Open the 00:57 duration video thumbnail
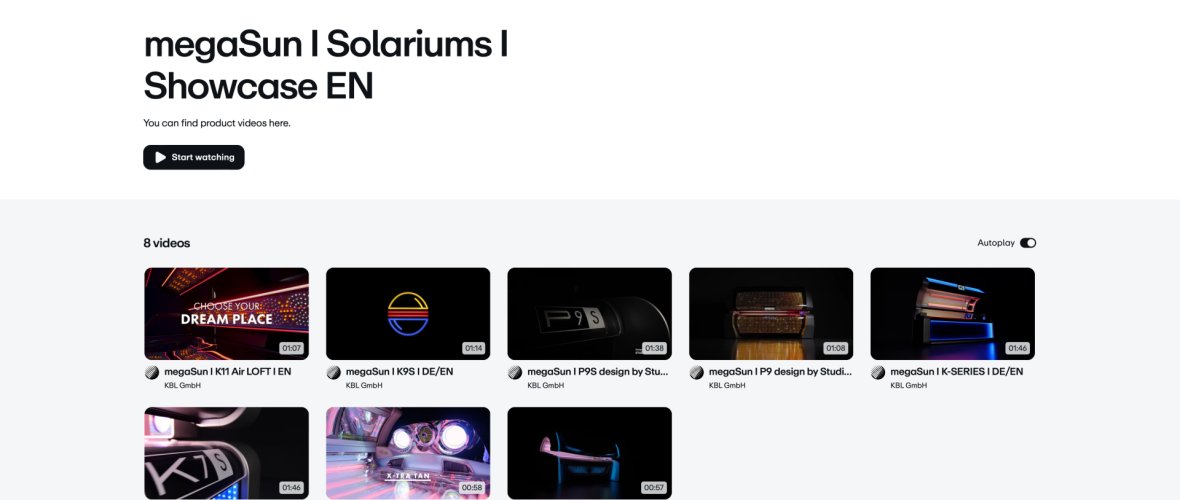1180x500 pixels. 589,453
